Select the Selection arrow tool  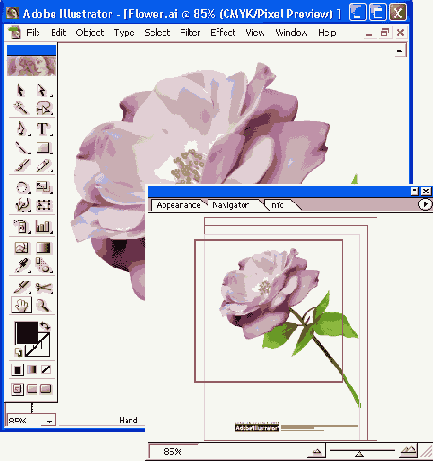21,90
